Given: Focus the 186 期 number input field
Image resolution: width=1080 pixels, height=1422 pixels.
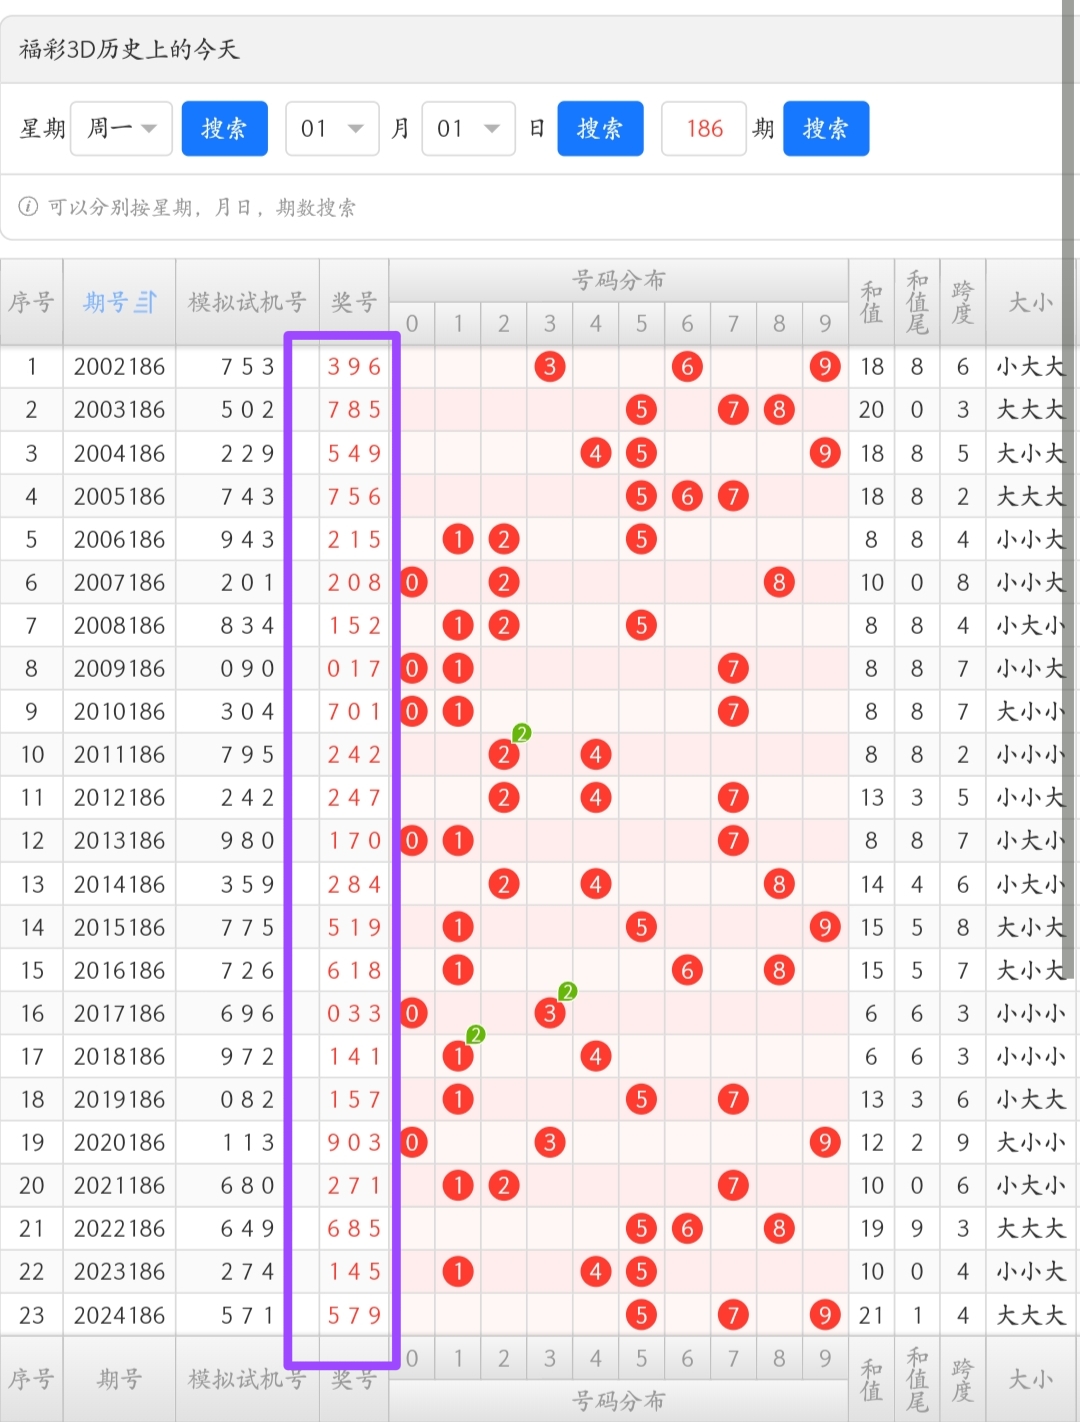Looking at the screenshot, I should (x=704, y=128).
